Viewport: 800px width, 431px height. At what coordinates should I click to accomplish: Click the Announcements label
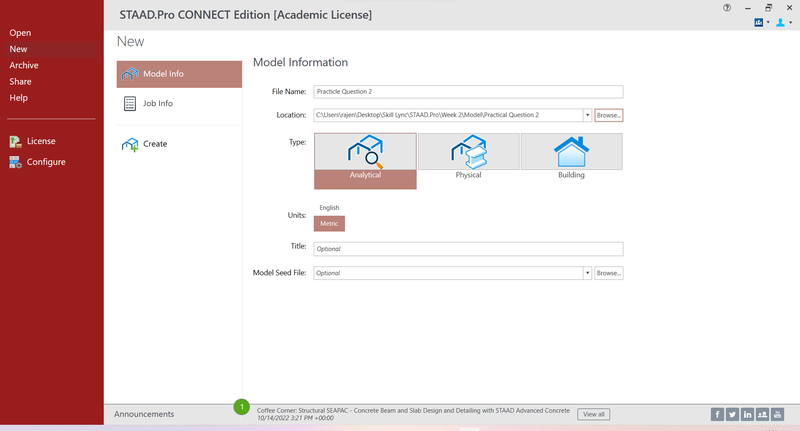click(144, 414)
